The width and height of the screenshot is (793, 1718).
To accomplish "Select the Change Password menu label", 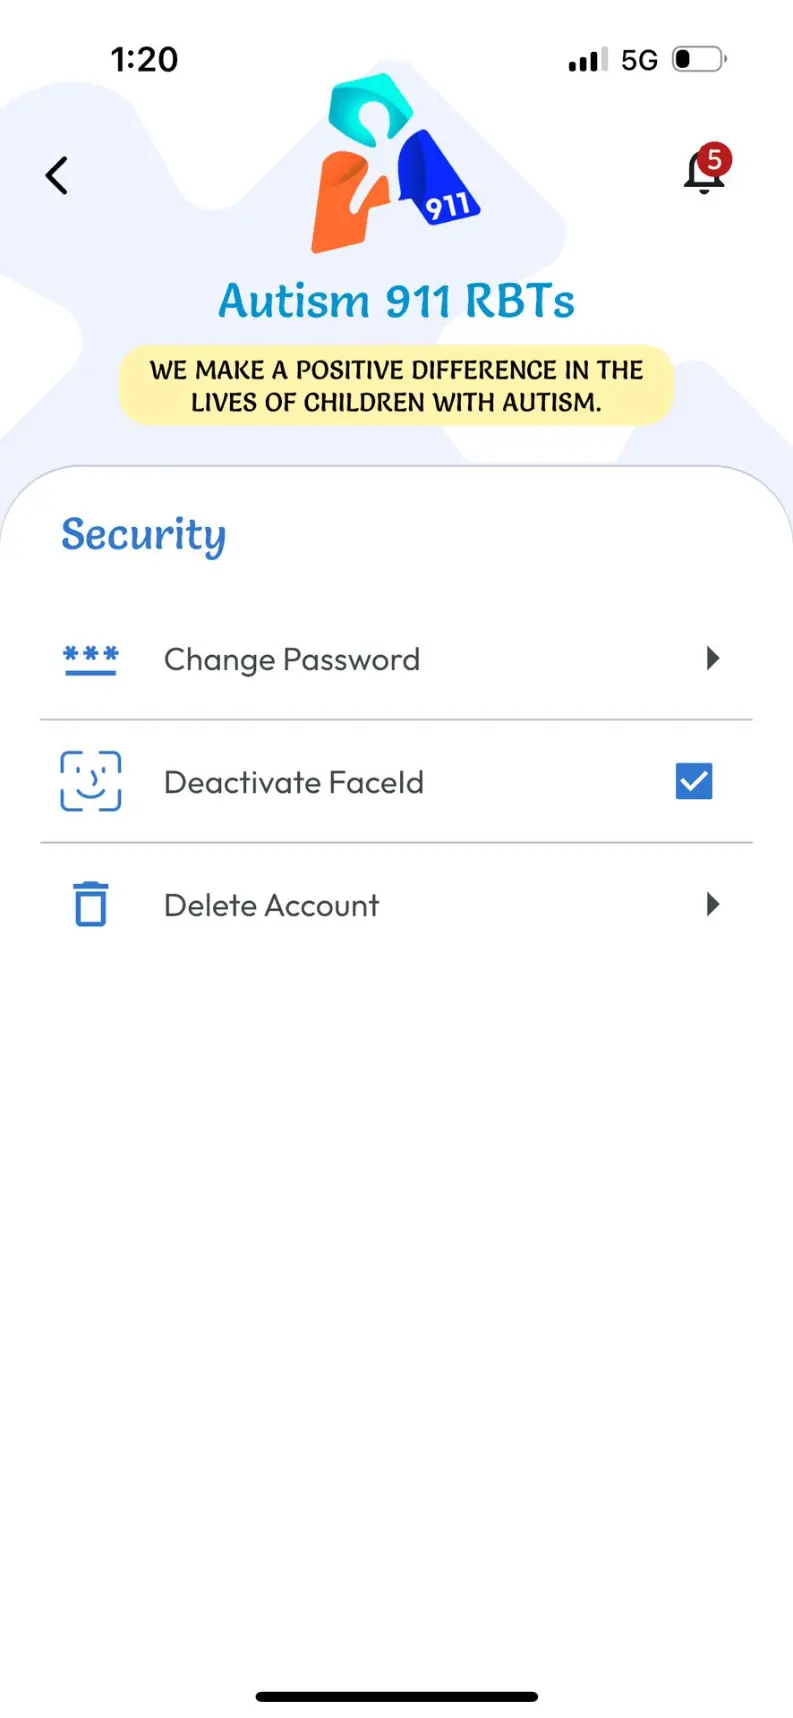I will coord(292,660).
